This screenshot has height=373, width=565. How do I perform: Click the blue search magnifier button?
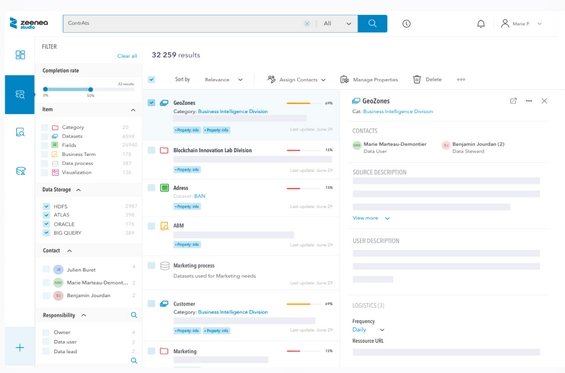tap(372, 23)
